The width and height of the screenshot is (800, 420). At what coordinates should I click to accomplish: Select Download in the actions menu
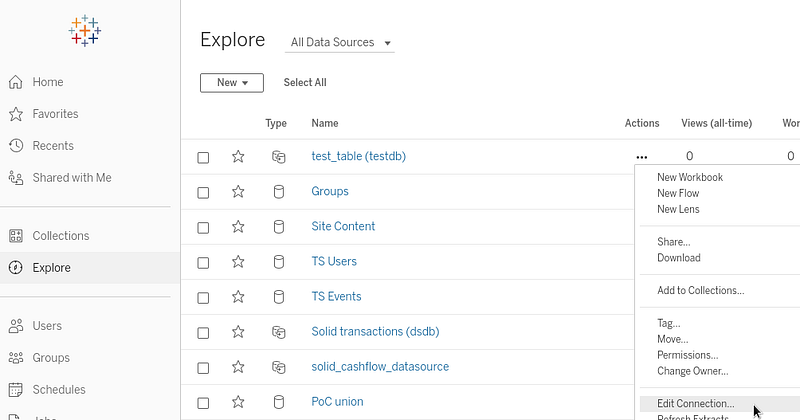click(x=679, y=258)
